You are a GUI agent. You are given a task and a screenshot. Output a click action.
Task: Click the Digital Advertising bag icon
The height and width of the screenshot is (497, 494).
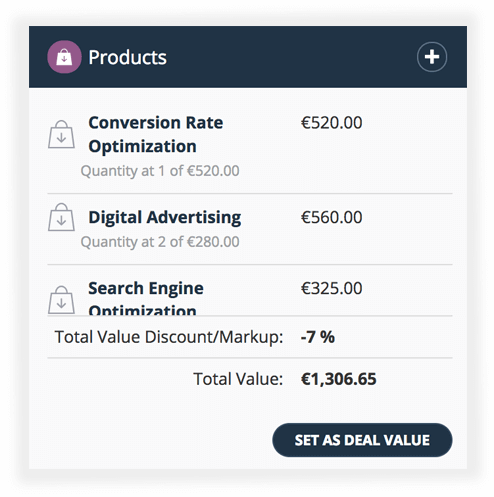tap(61, 217)
